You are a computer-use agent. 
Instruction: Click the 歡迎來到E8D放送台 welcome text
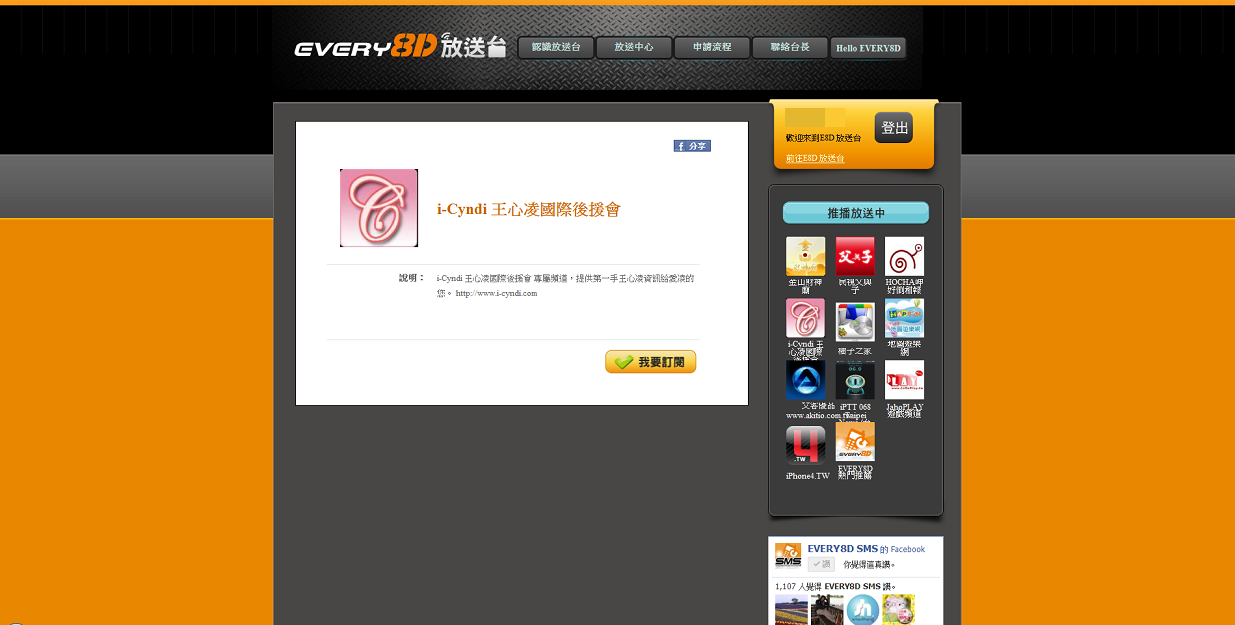click(x=823, y=138)
